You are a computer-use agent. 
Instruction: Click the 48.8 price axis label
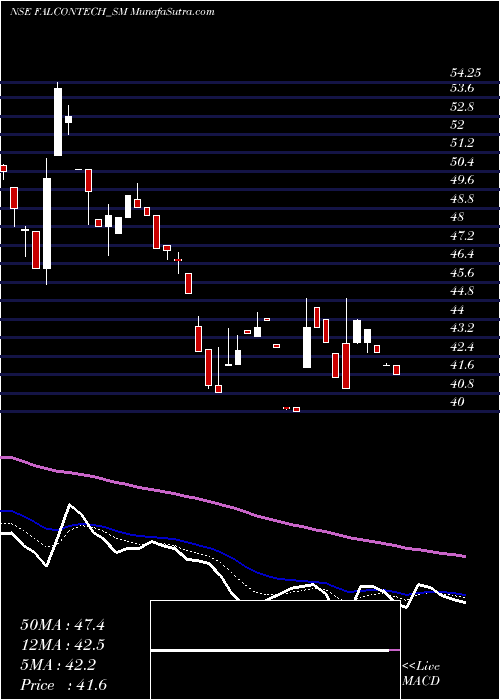462,199
